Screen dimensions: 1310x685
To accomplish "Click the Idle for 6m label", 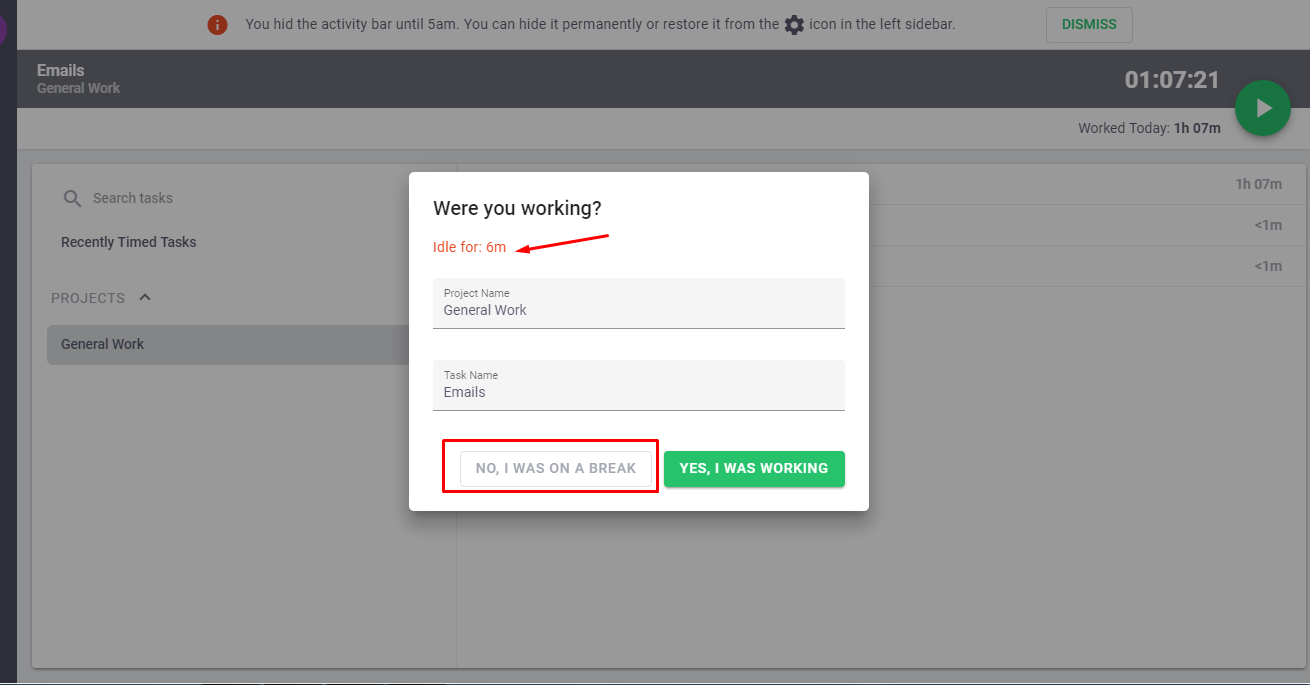I will pyautogui.click(x=470, y=247).
